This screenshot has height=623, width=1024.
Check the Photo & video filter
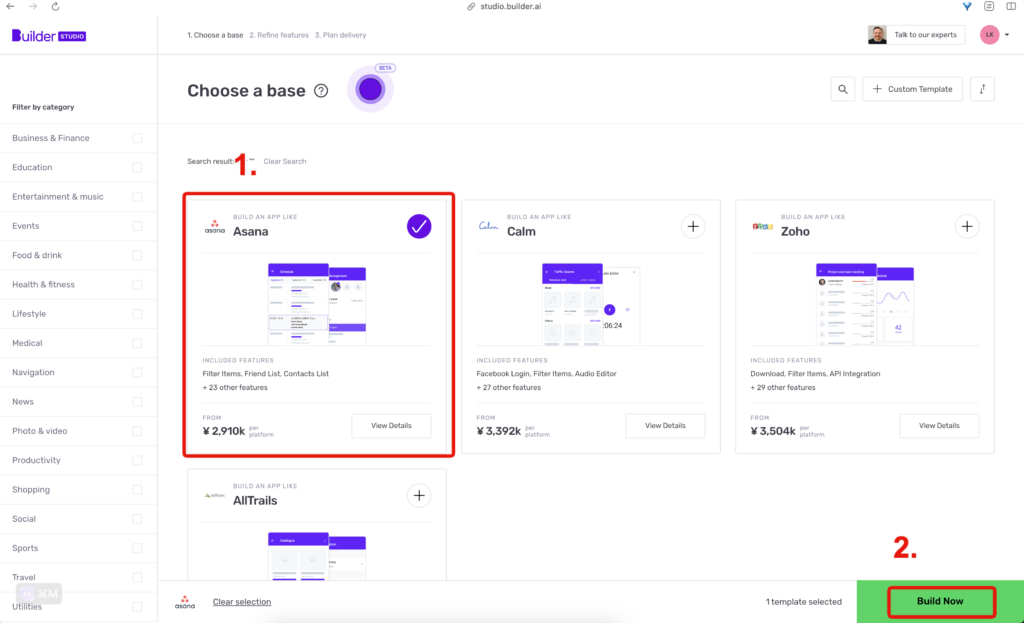pos(137,431)
